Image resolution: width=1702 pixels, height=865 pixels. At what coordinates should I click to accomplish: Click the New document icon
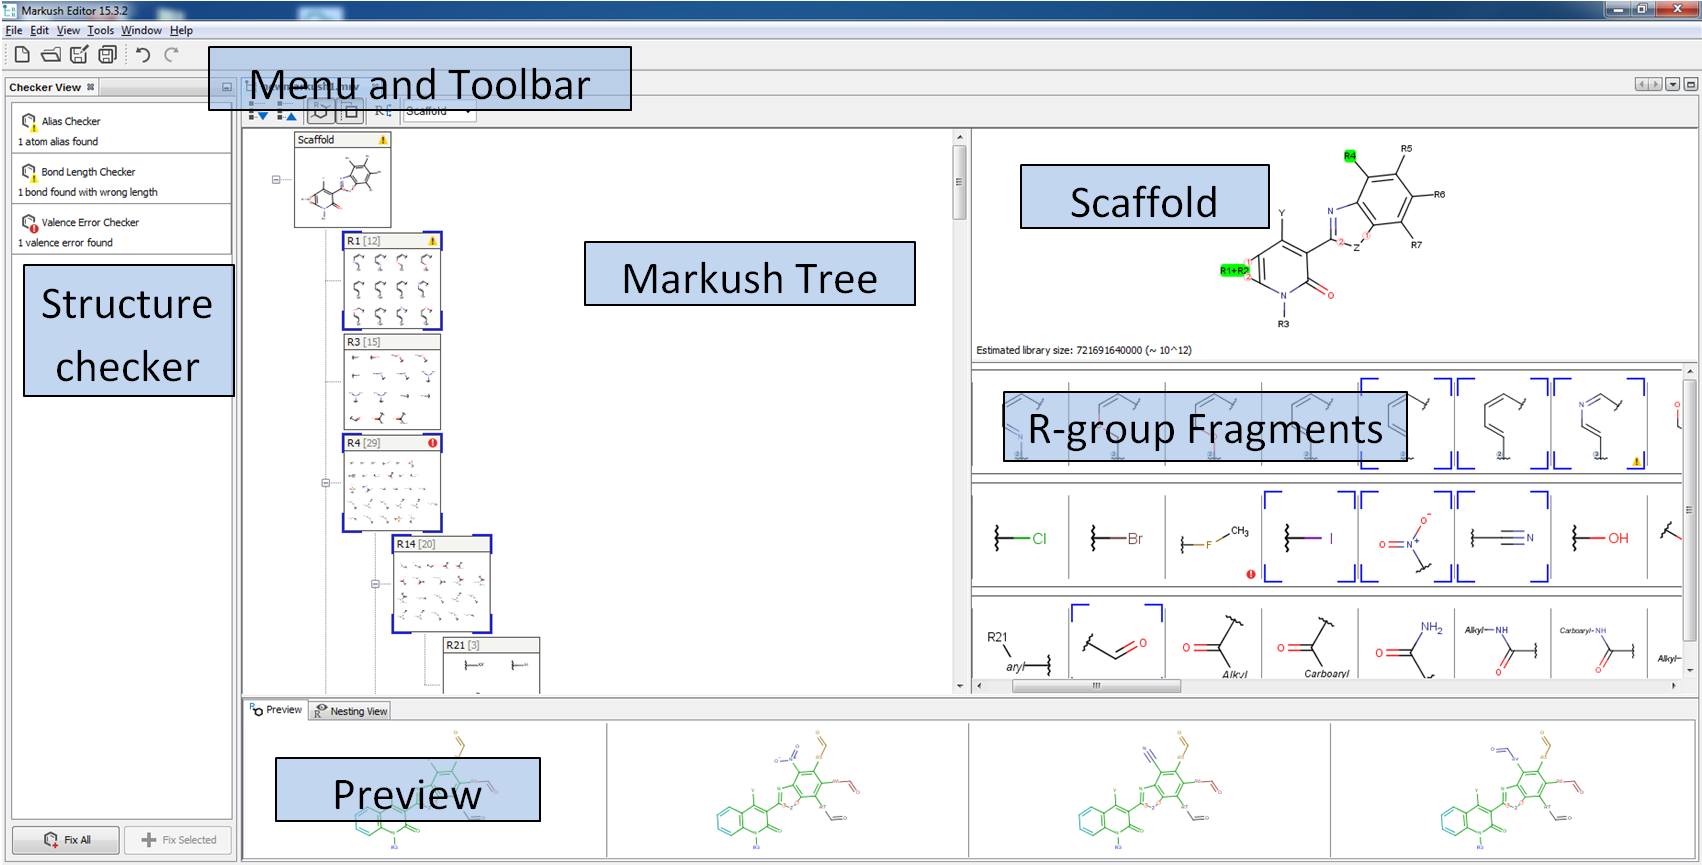click(22, 55)
